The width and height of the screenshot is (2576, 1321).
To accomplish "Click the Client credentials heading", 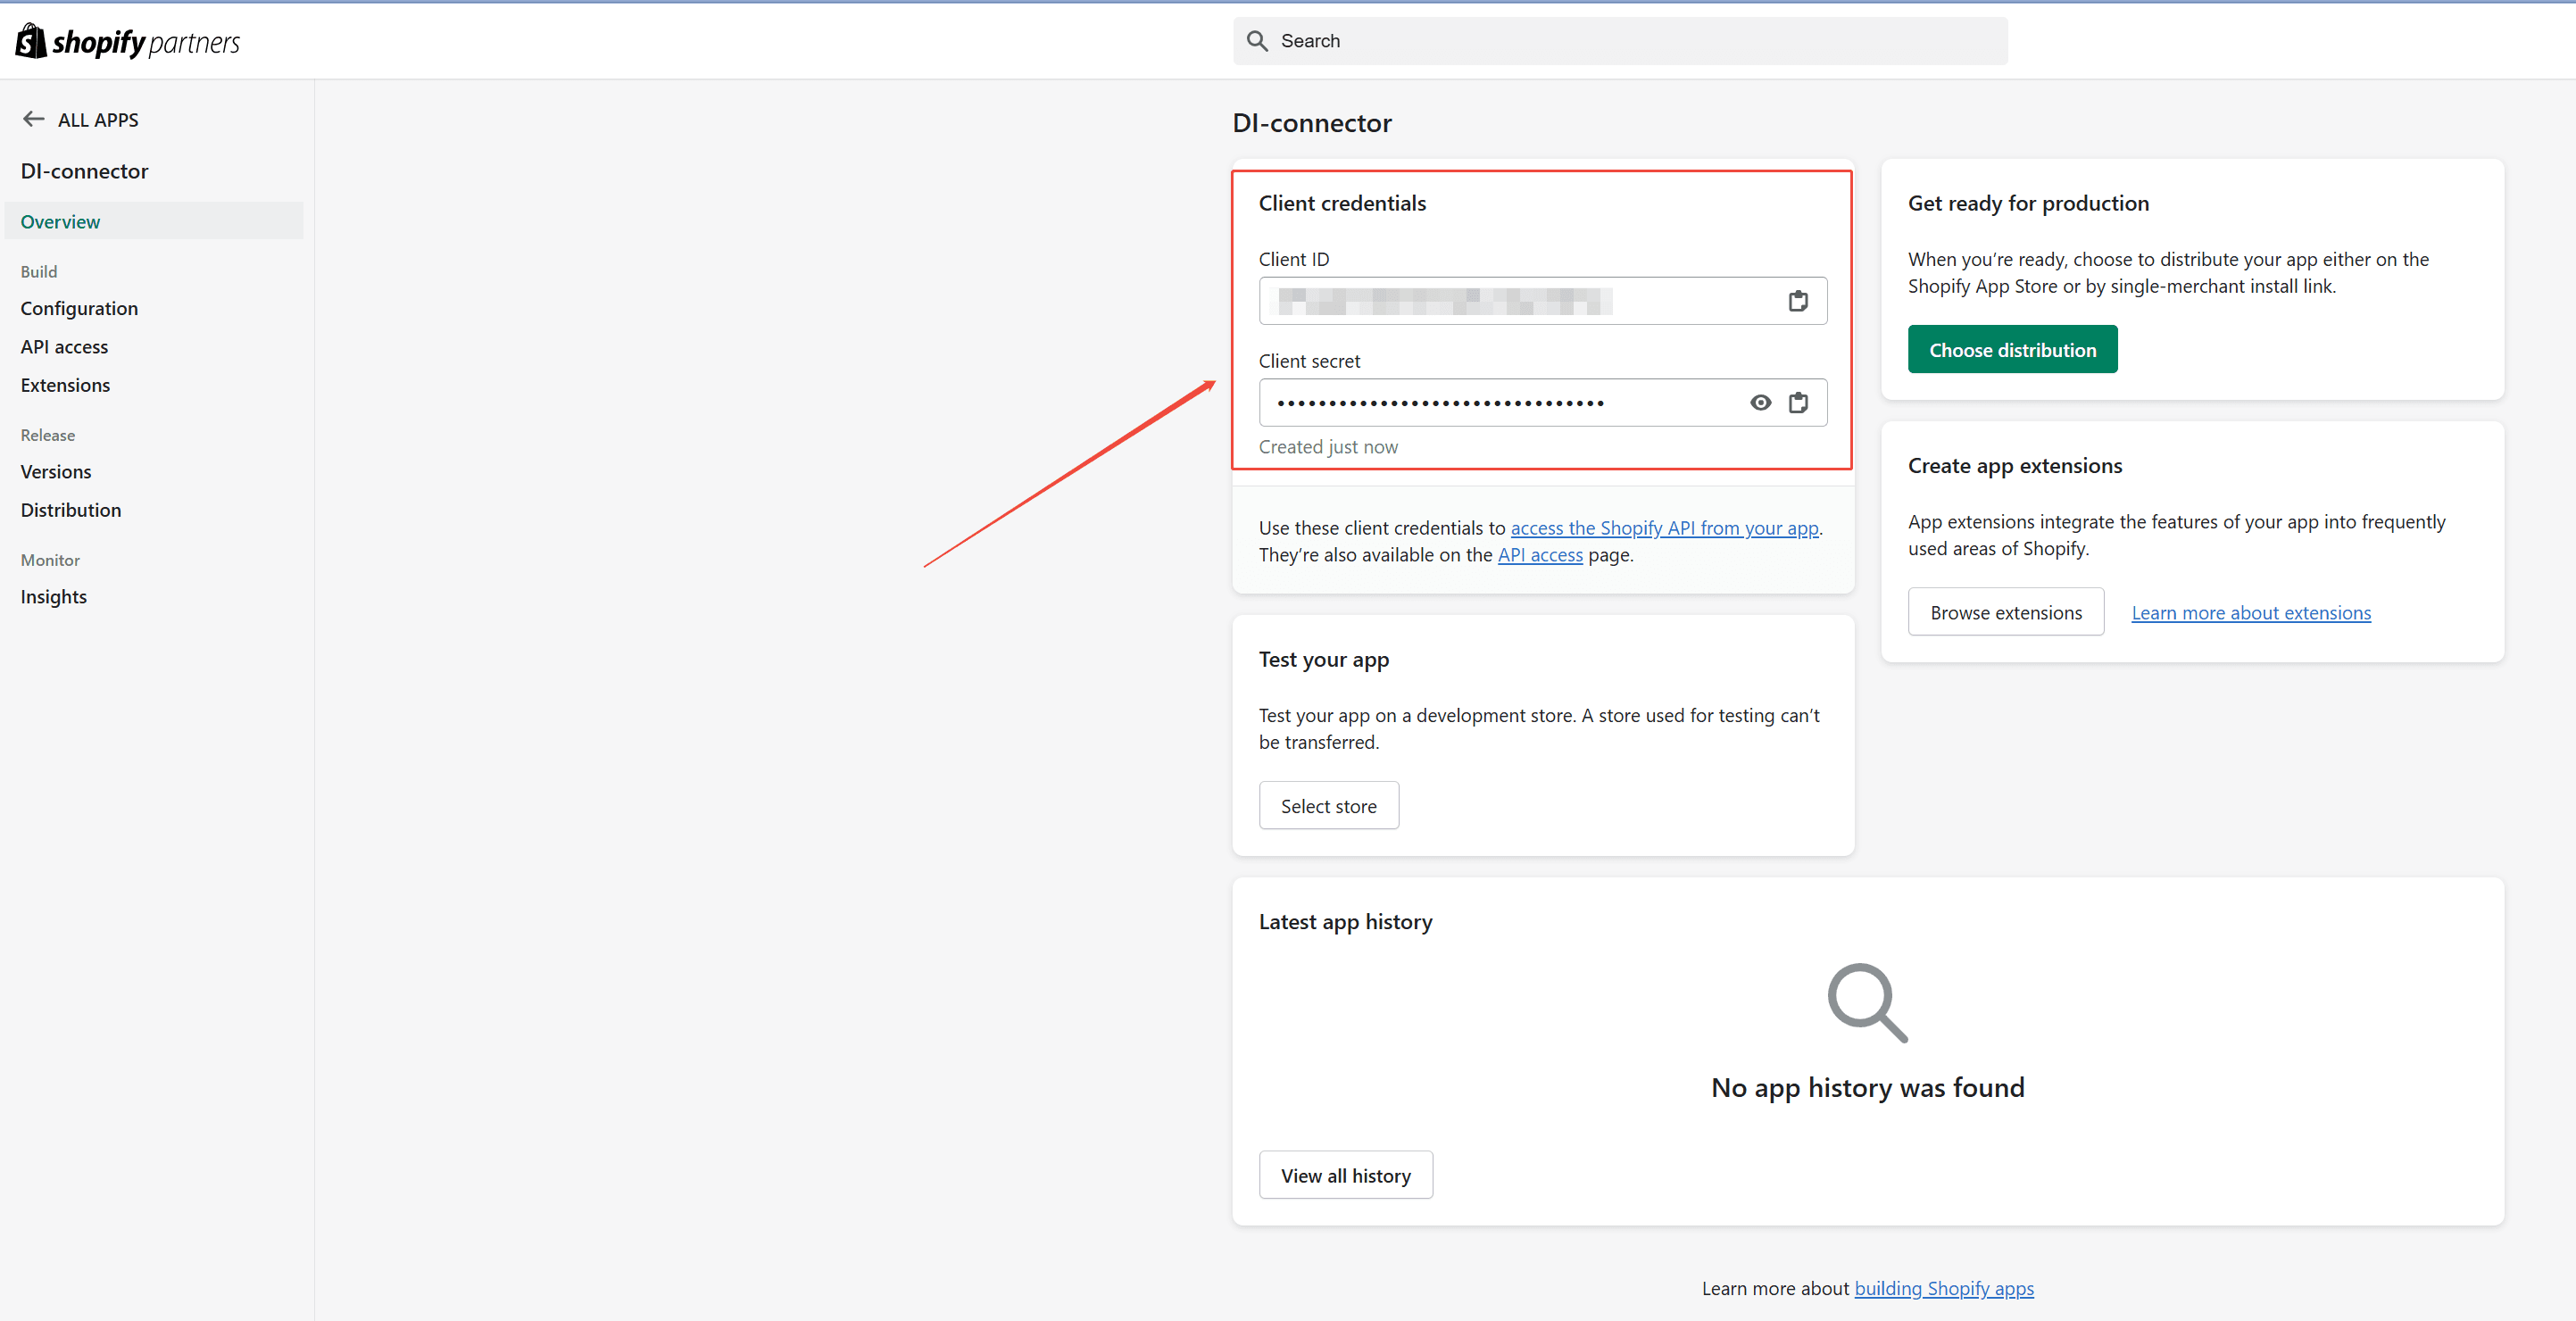I will point(1342,203).
